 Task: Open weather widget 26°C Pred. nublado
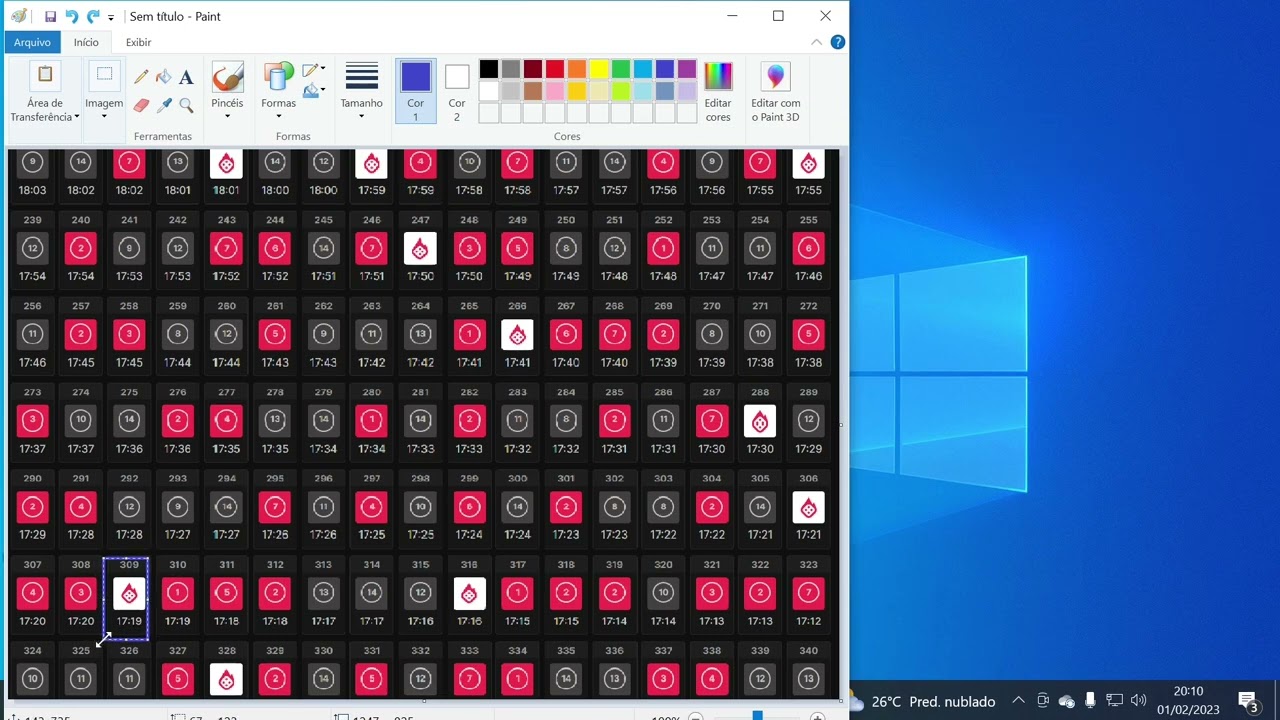tap(922, 701)
